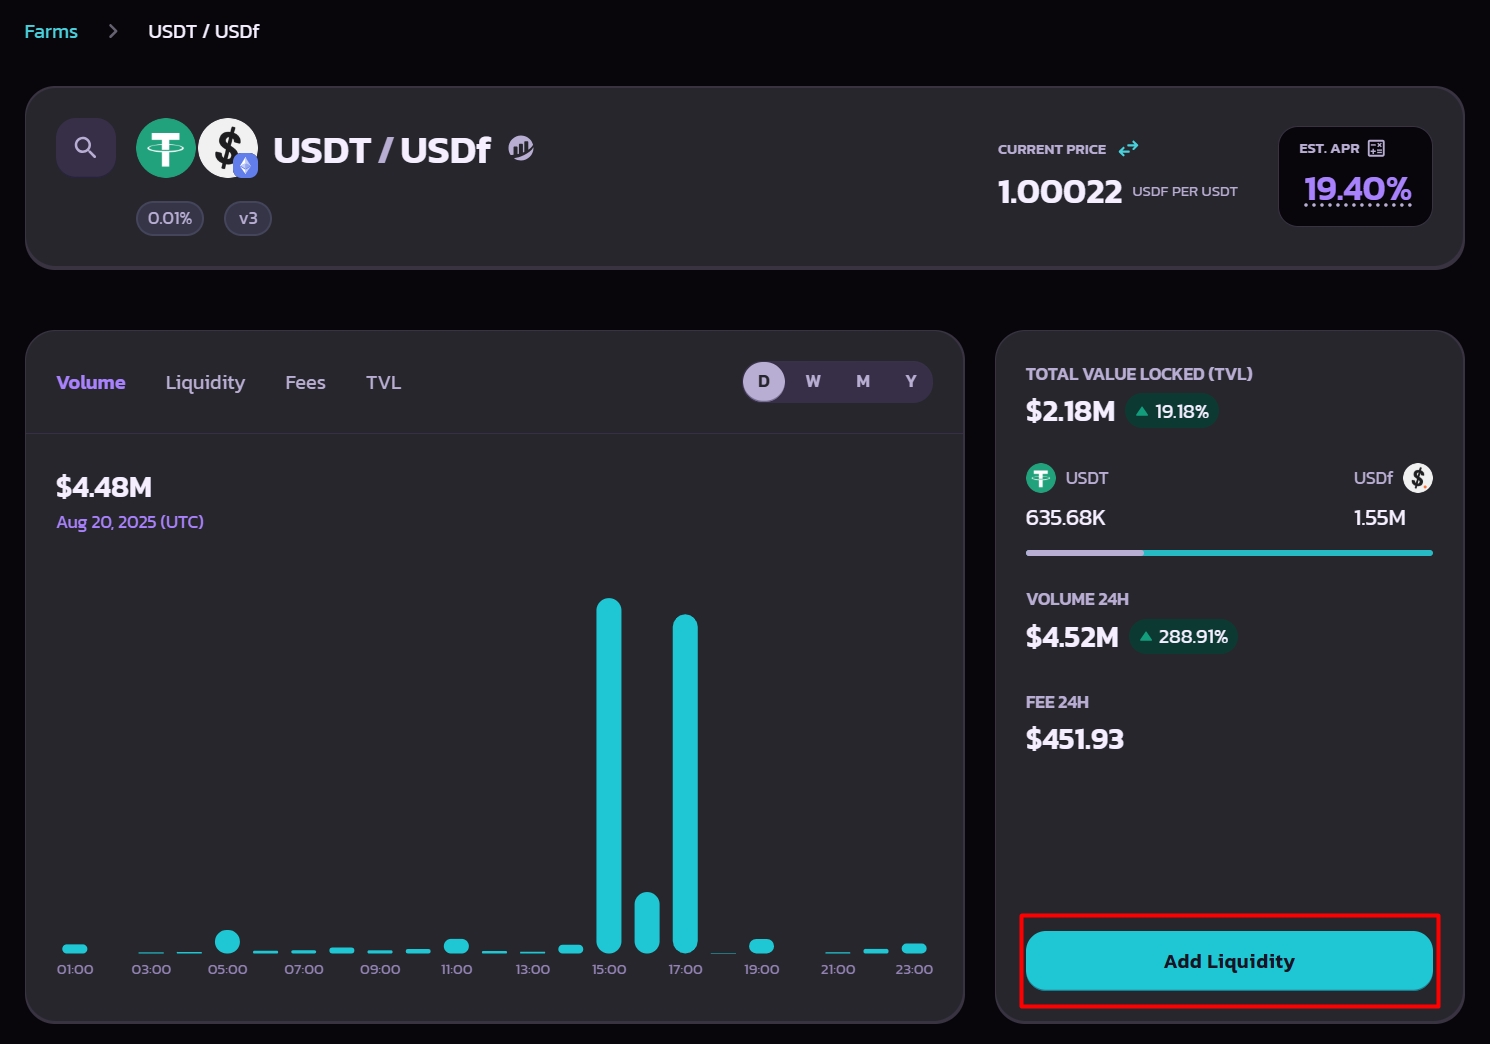The height and width of the screenshot is (1044, 1490).
Task: Click the green arrow beside 288.91%
Action: pos(1146,636)
